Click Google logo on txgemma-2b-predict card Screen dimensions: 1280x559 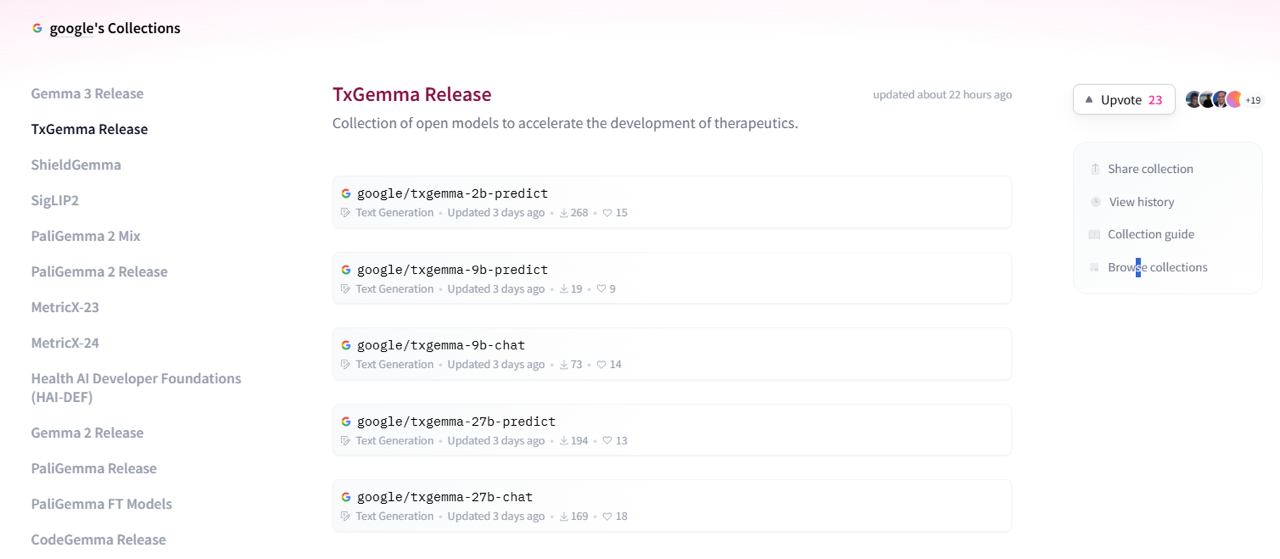pyautogui.click(x=346, y=193)
